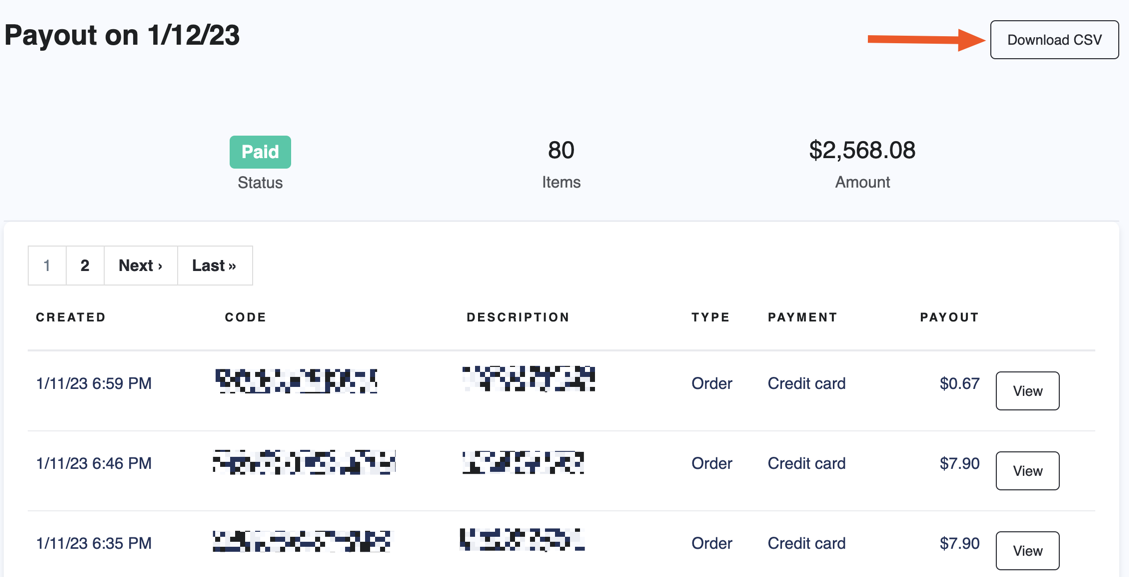Open View for the 6:46 PM order
The width and height of the screenshot is (1129, 577).
(1027, 471)
